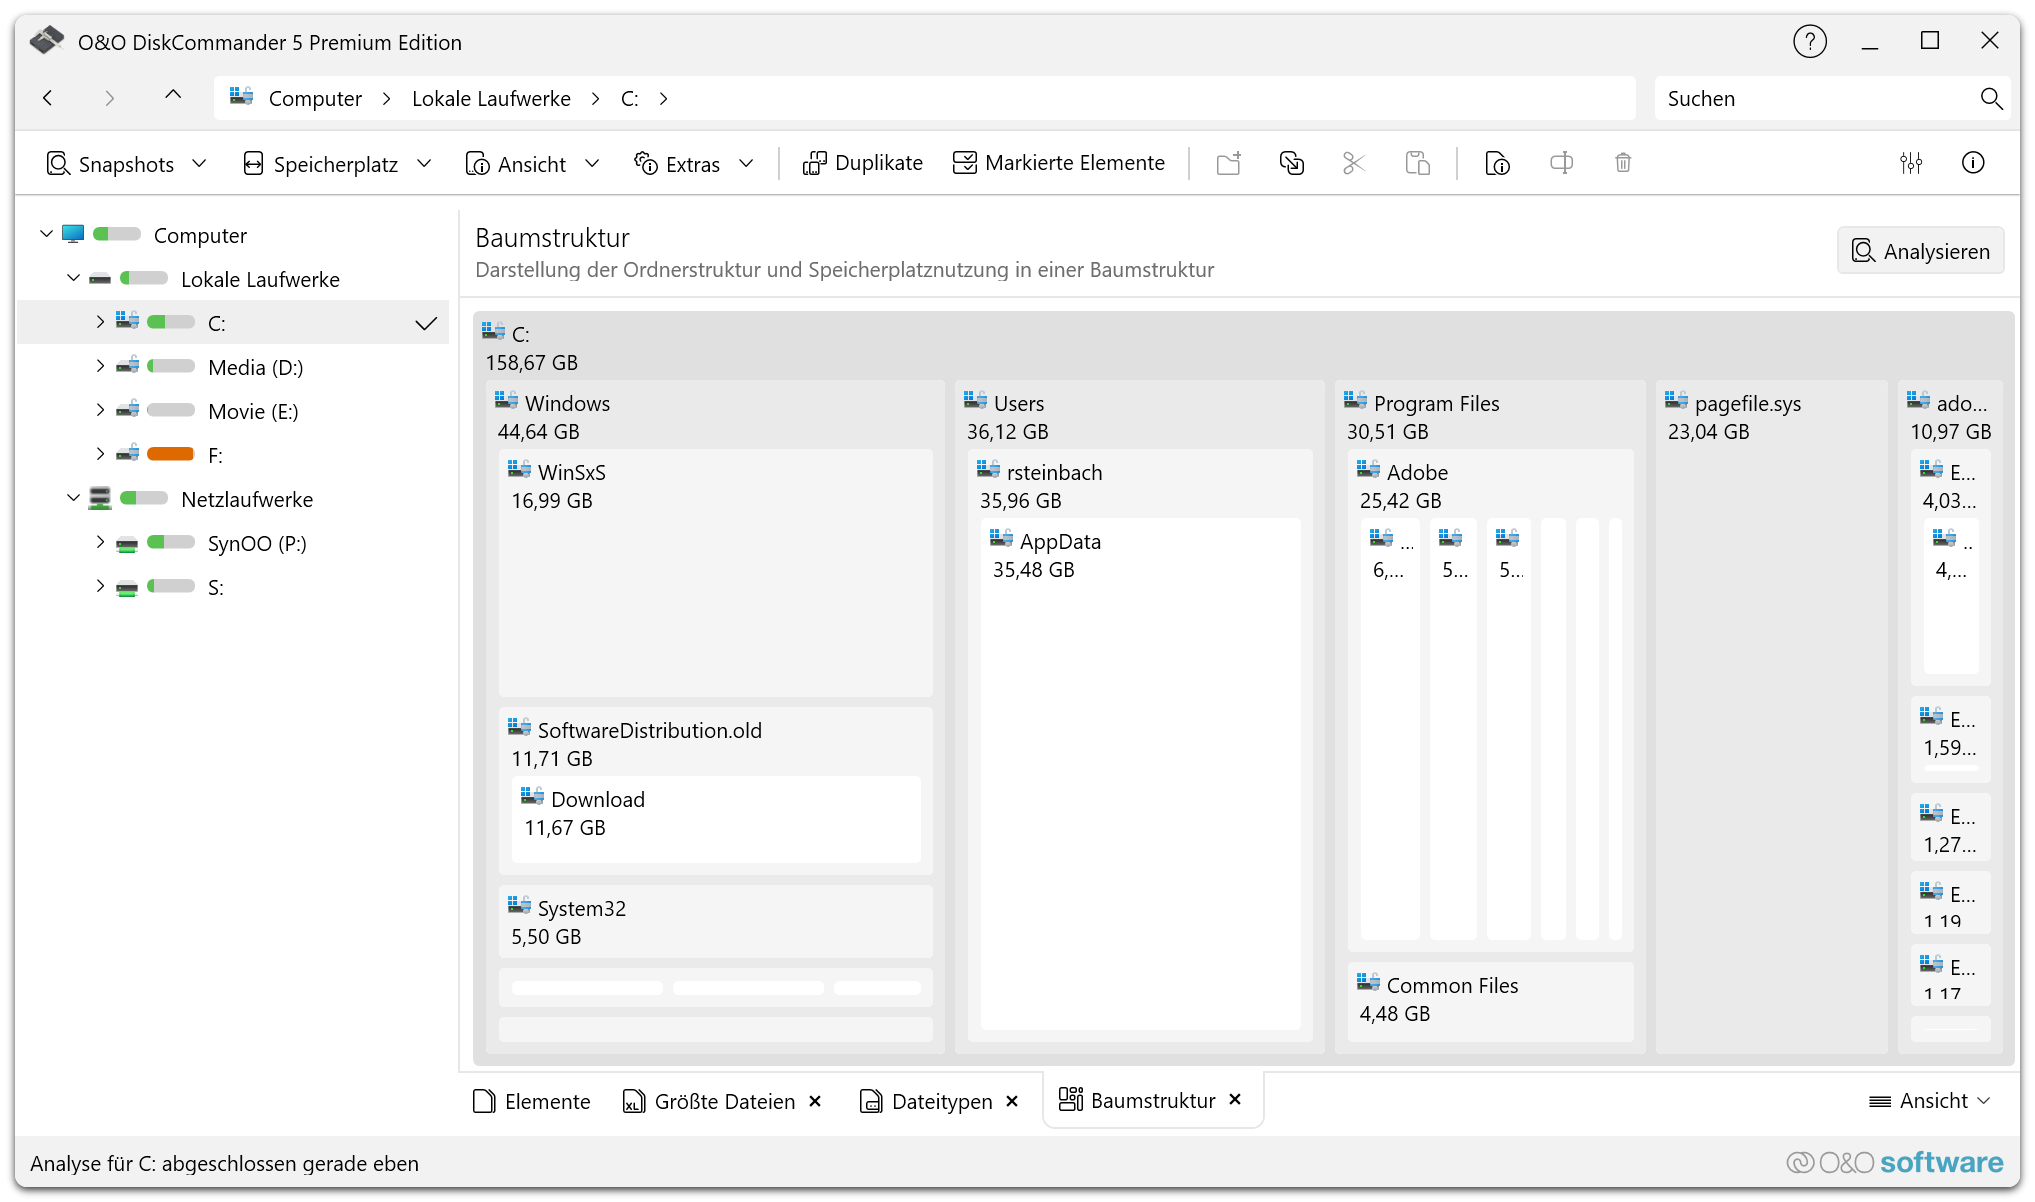Viewport: 2035px width, 1202px height.
Task: Open the Snapshots menu
Action: [126, 163]
